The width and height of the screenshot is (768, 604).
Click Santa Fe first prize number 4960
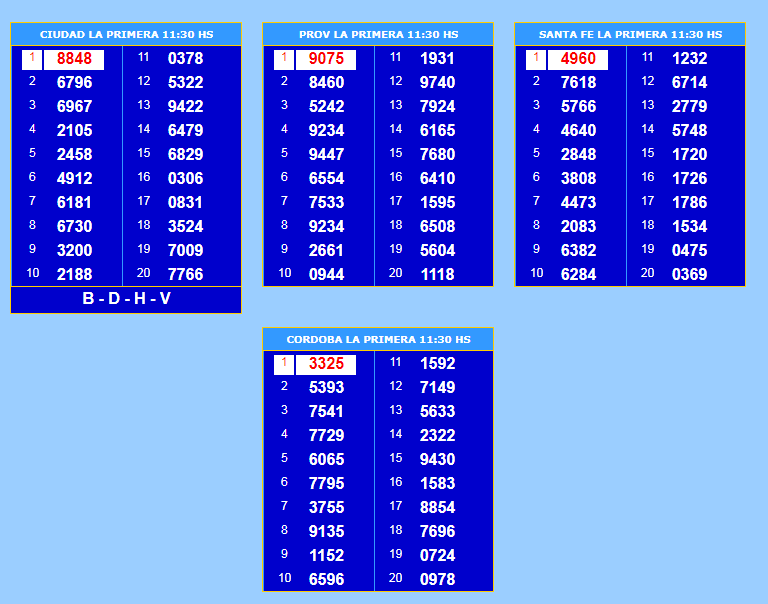click(x=578, y=59)
